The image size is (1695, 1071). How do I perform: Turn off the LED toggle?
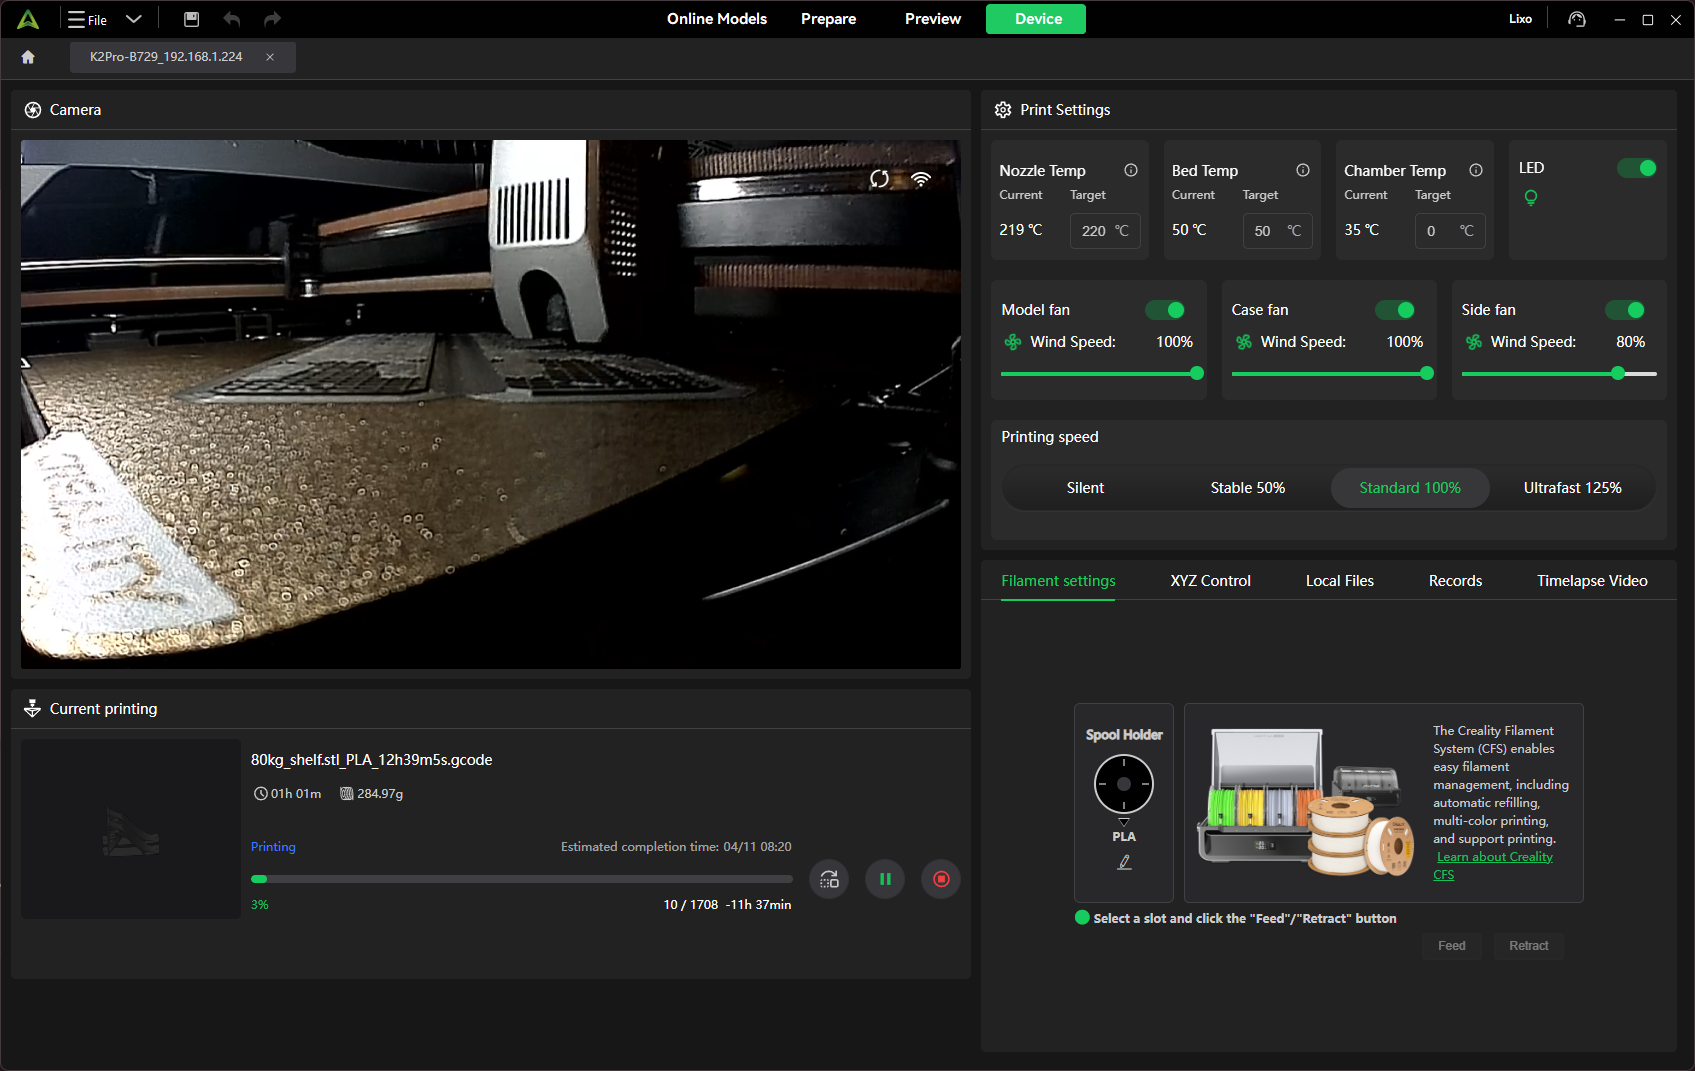tap(1637, 168)
